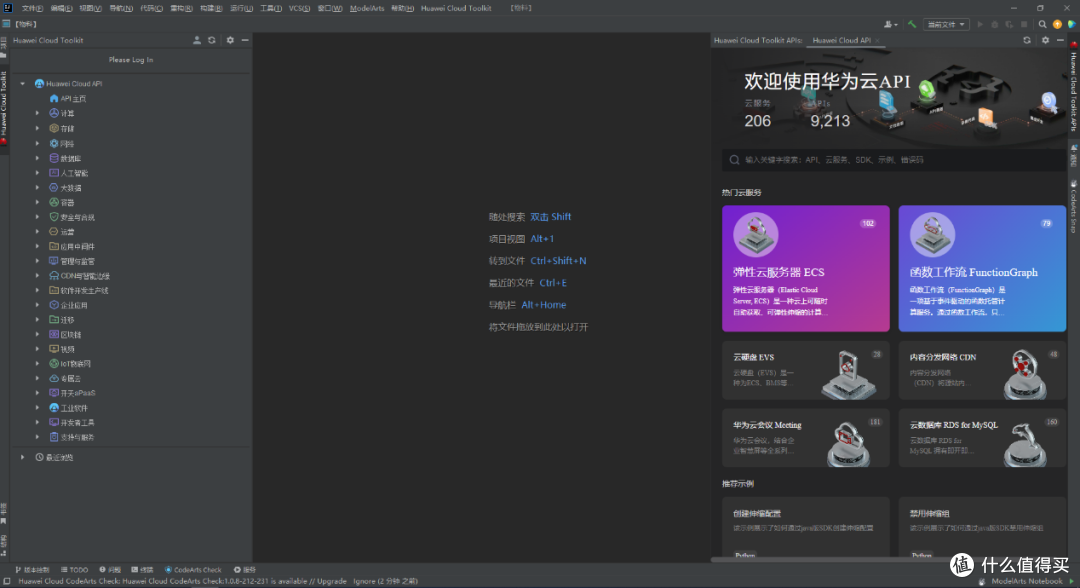Click the 存储 storage category icon
This screenshot has width=1080, height=588.
point(54,128)
